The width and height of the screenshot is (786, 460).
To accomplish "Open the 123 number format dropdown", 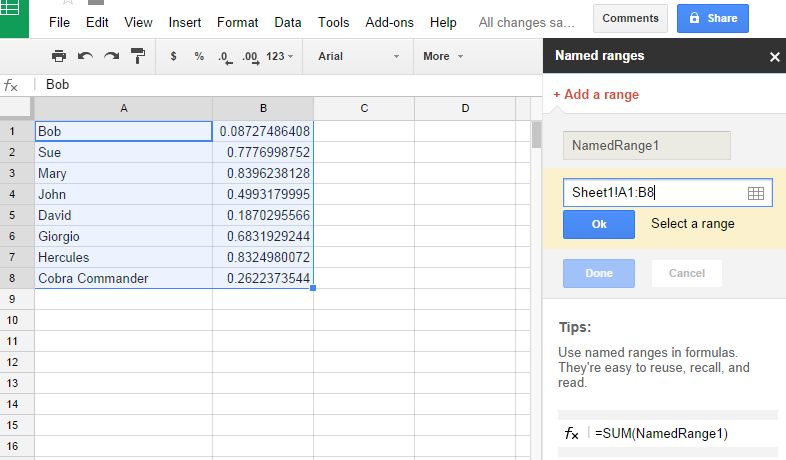I will point(280,56).
